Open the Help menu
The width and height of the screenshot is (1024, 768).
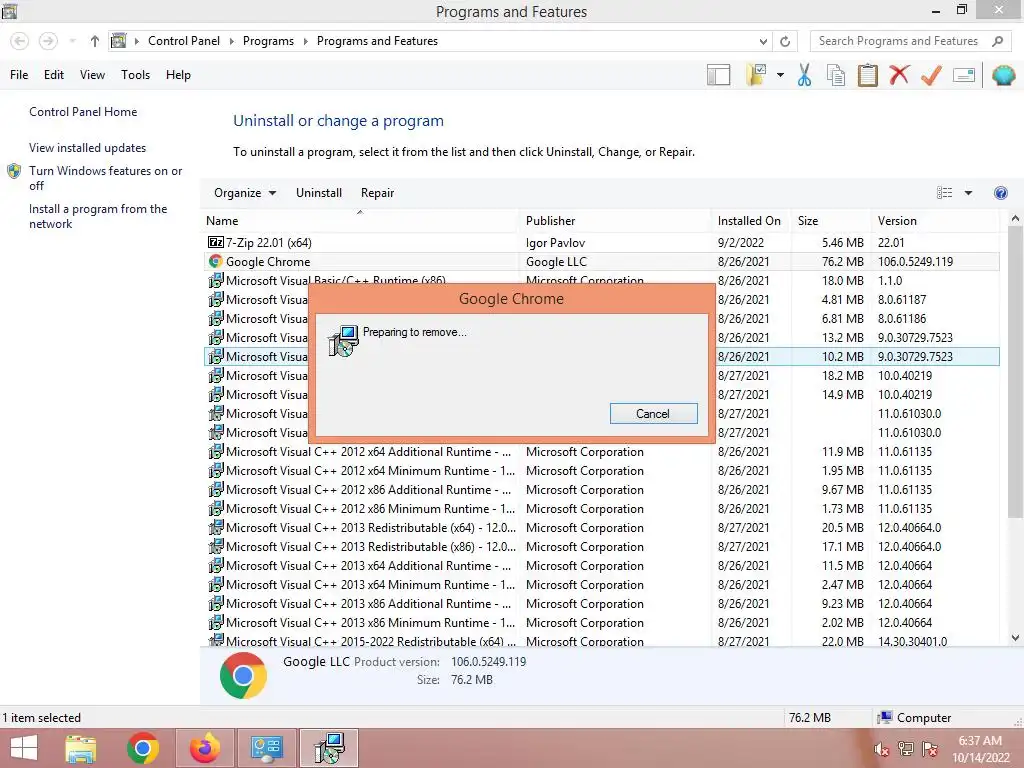click(x=178, y=75)
